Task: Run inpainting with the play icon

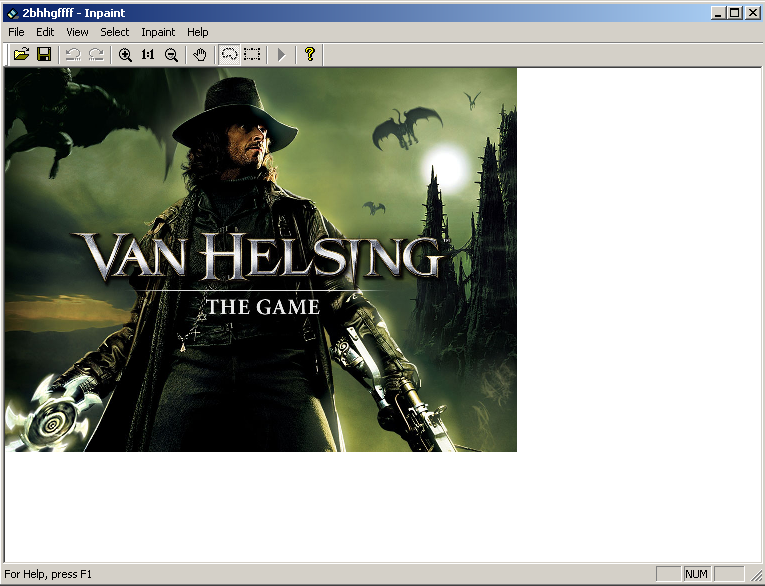Action: pyautogui.click(x=281, y=54)
